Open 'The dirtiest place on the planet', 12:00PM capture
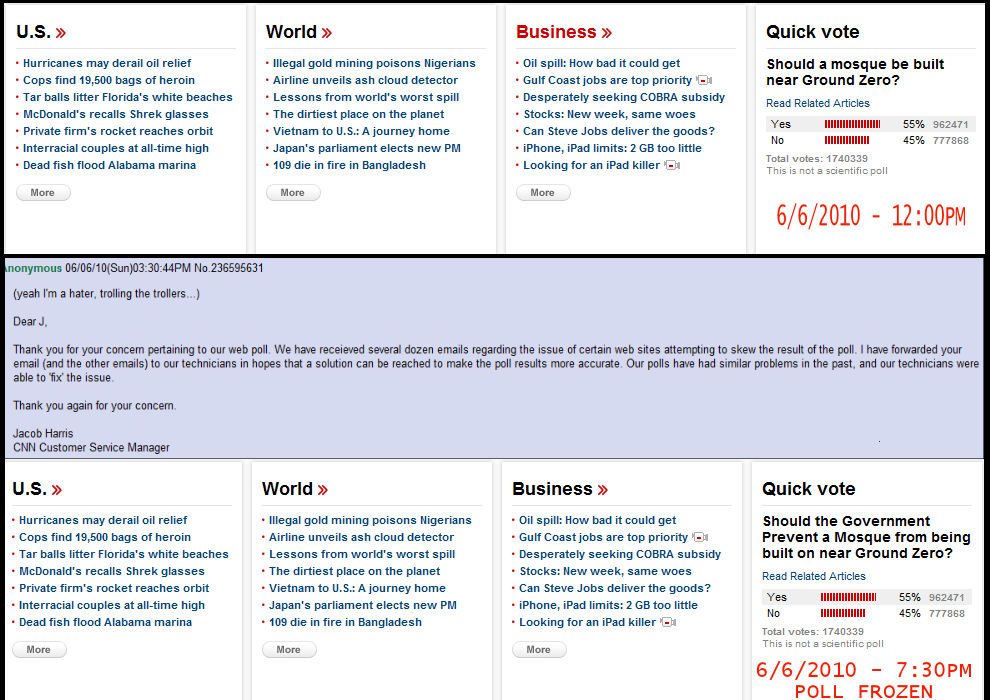This screenshot has height=700, width=990. coord(358,114)
